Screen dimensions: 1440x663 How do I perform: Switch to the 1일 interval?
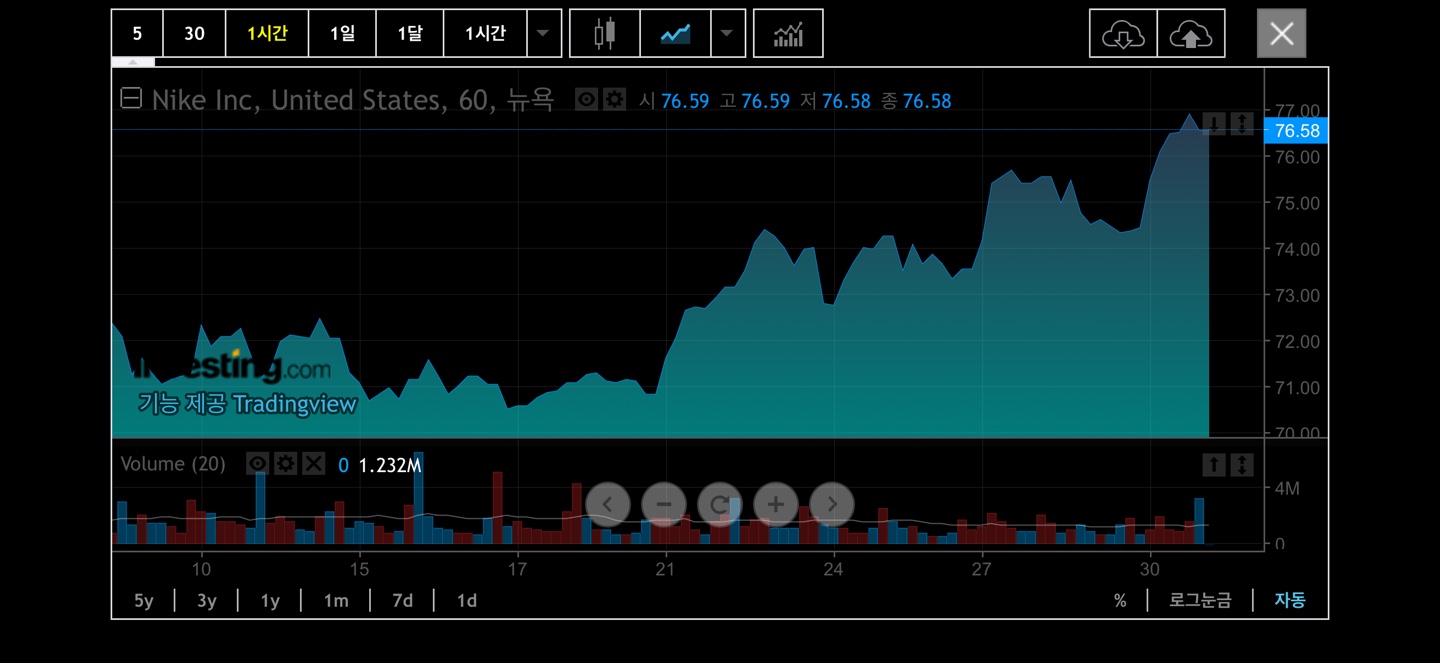tap(342, 33)
